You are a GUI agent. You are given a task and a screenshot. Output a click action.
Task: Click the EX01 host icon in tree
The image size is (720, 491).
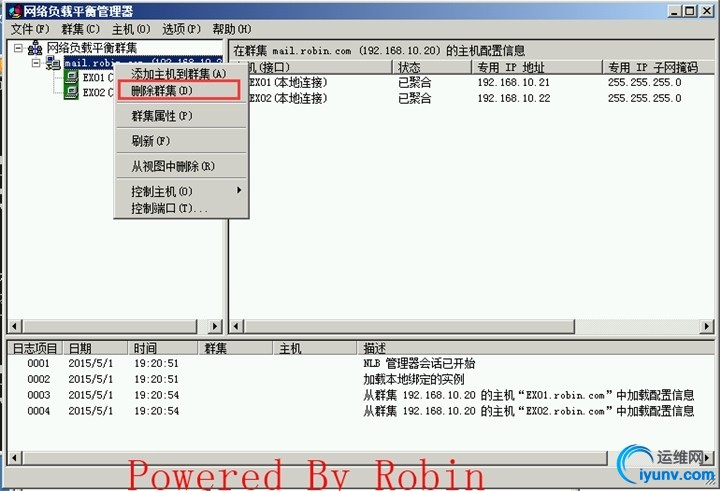(71, 77)
